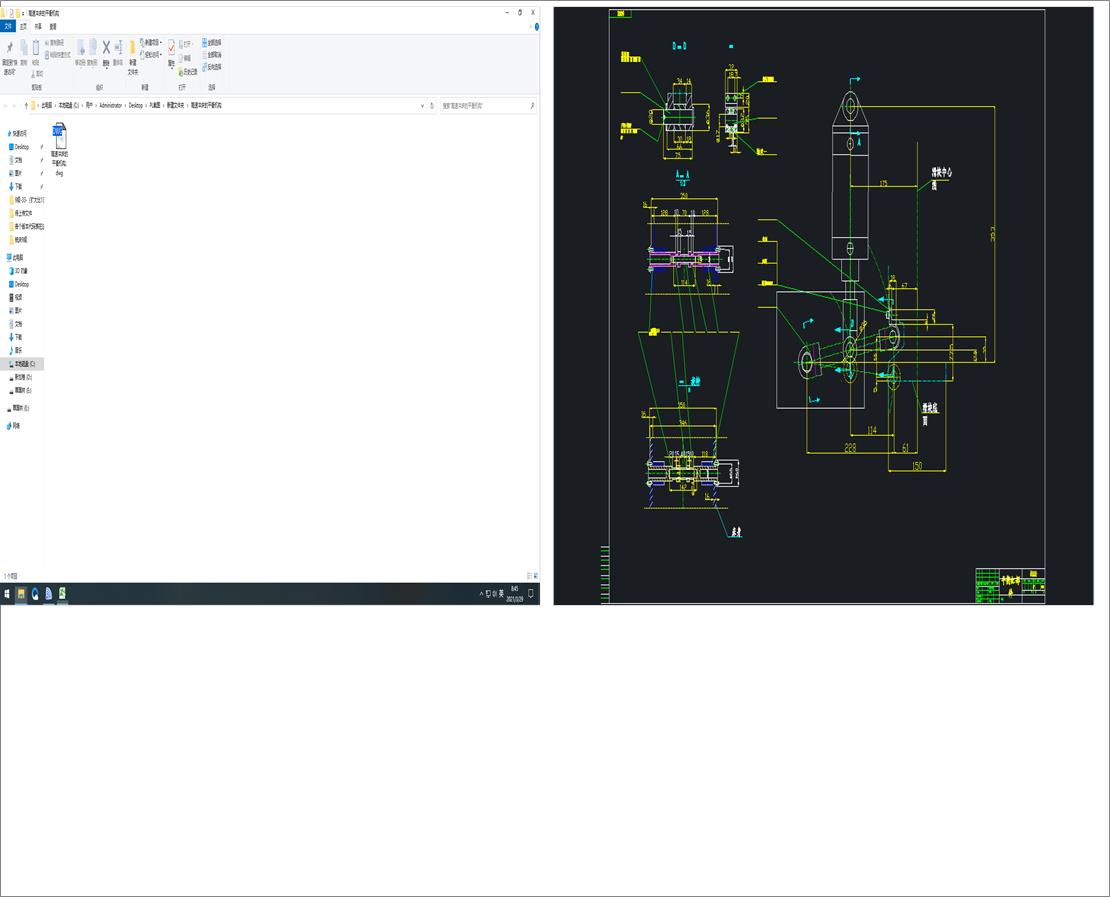Click the Properties checkmark icon
1110x897 pixels.
coord(171,47)
